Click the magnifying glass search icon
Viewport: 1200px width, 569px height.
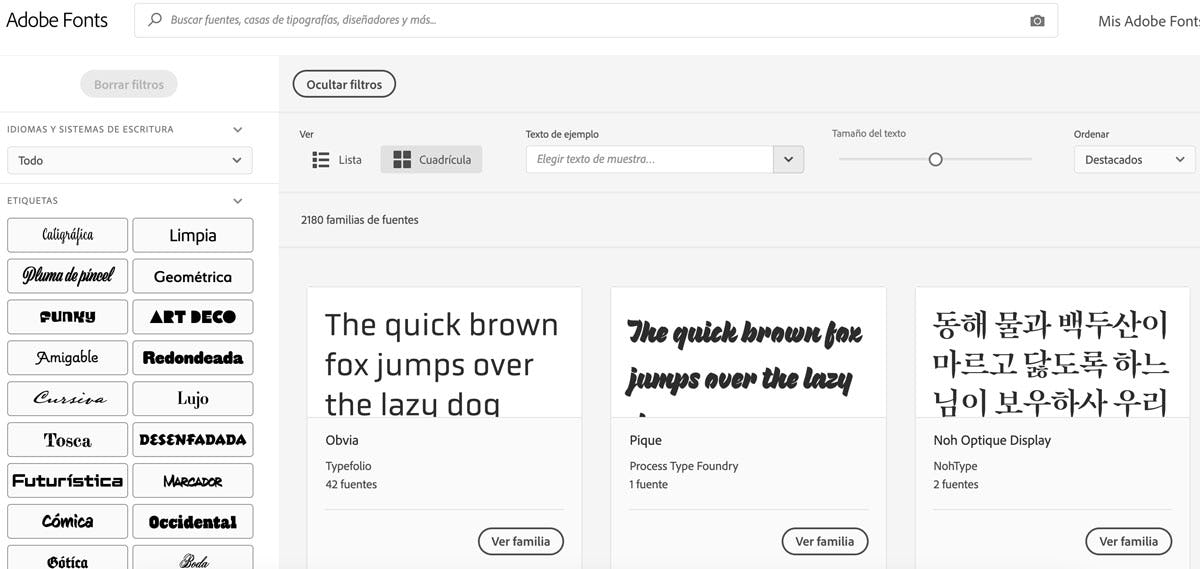coord(155,20)
